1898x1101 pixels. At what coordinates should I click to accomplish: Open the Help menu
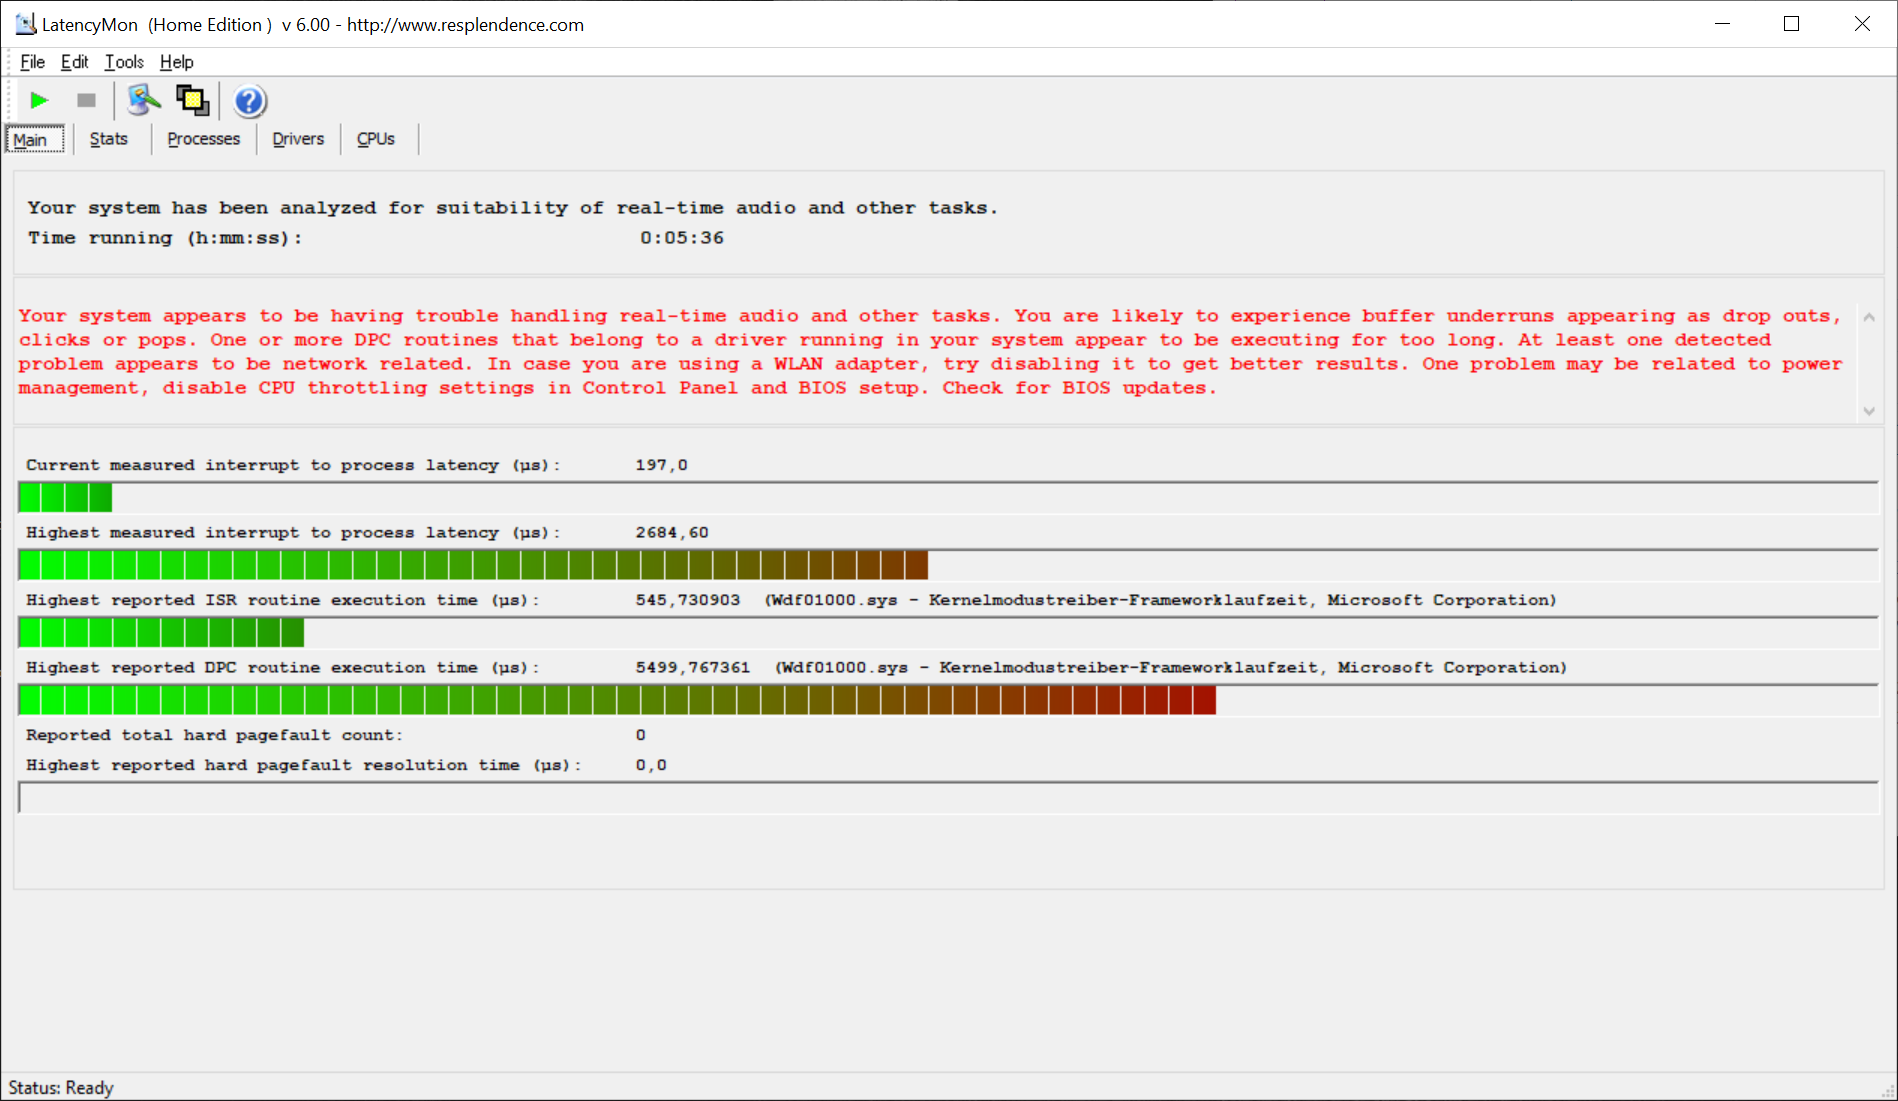(x=177, y=62)
